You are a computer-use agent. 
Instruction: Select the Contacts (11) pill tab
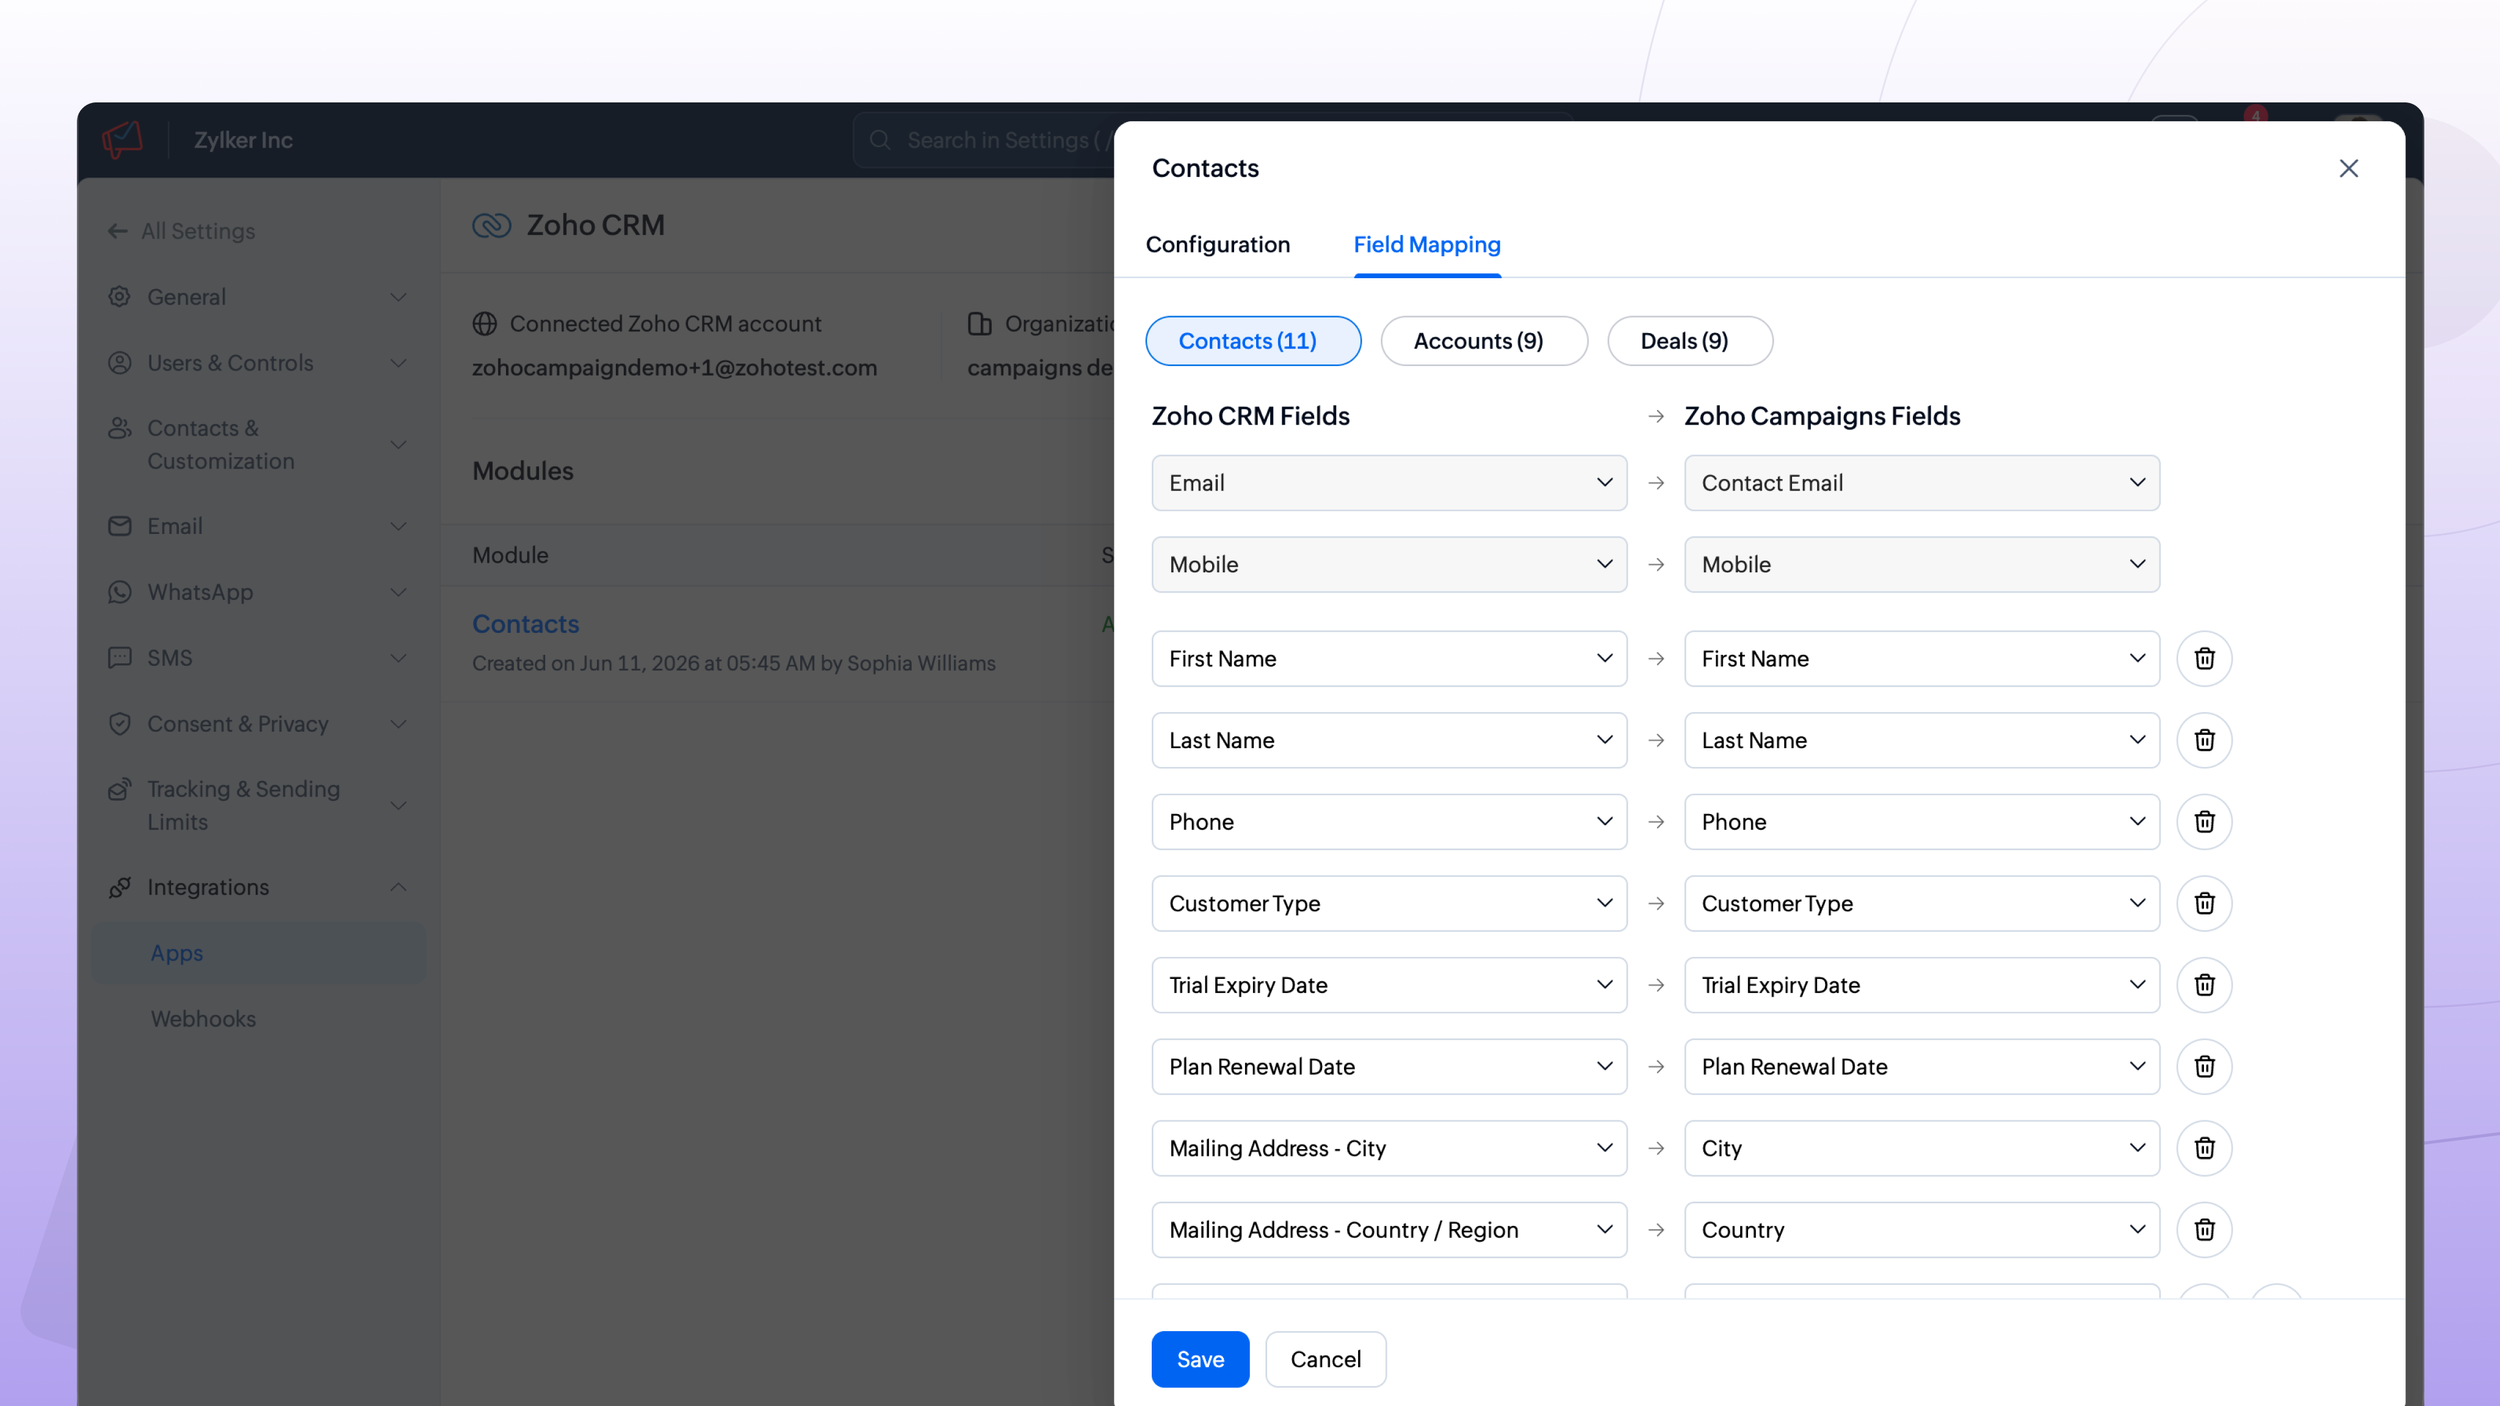(1252, 341)
